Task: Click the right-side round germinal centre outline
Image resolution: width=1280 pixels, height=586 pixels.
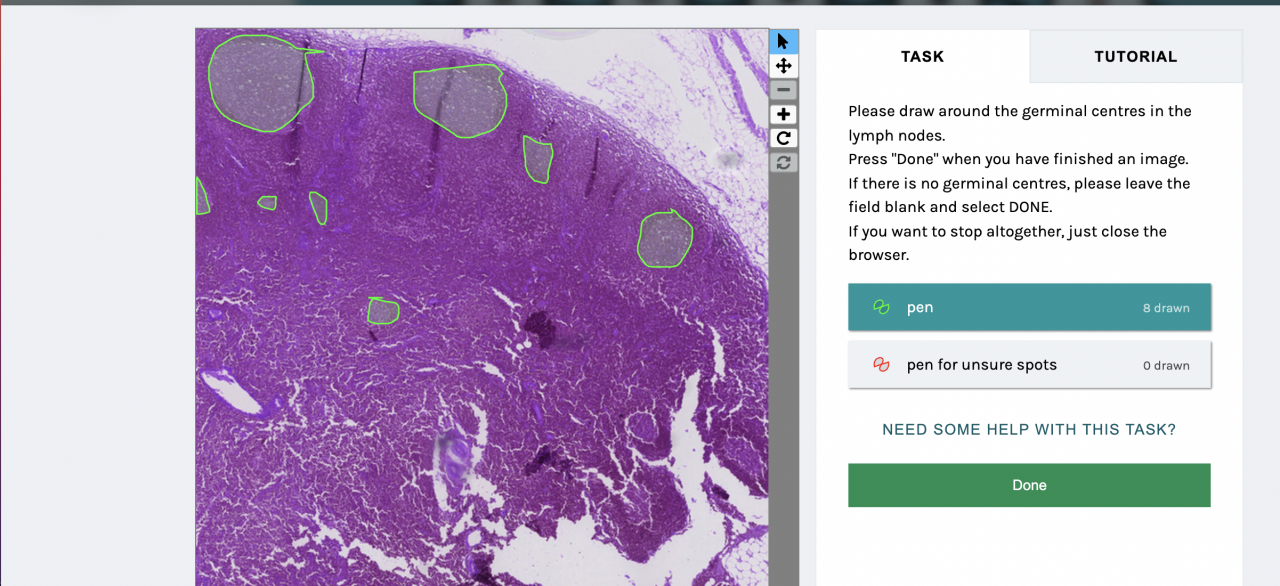Action: (x=665, y=239)
